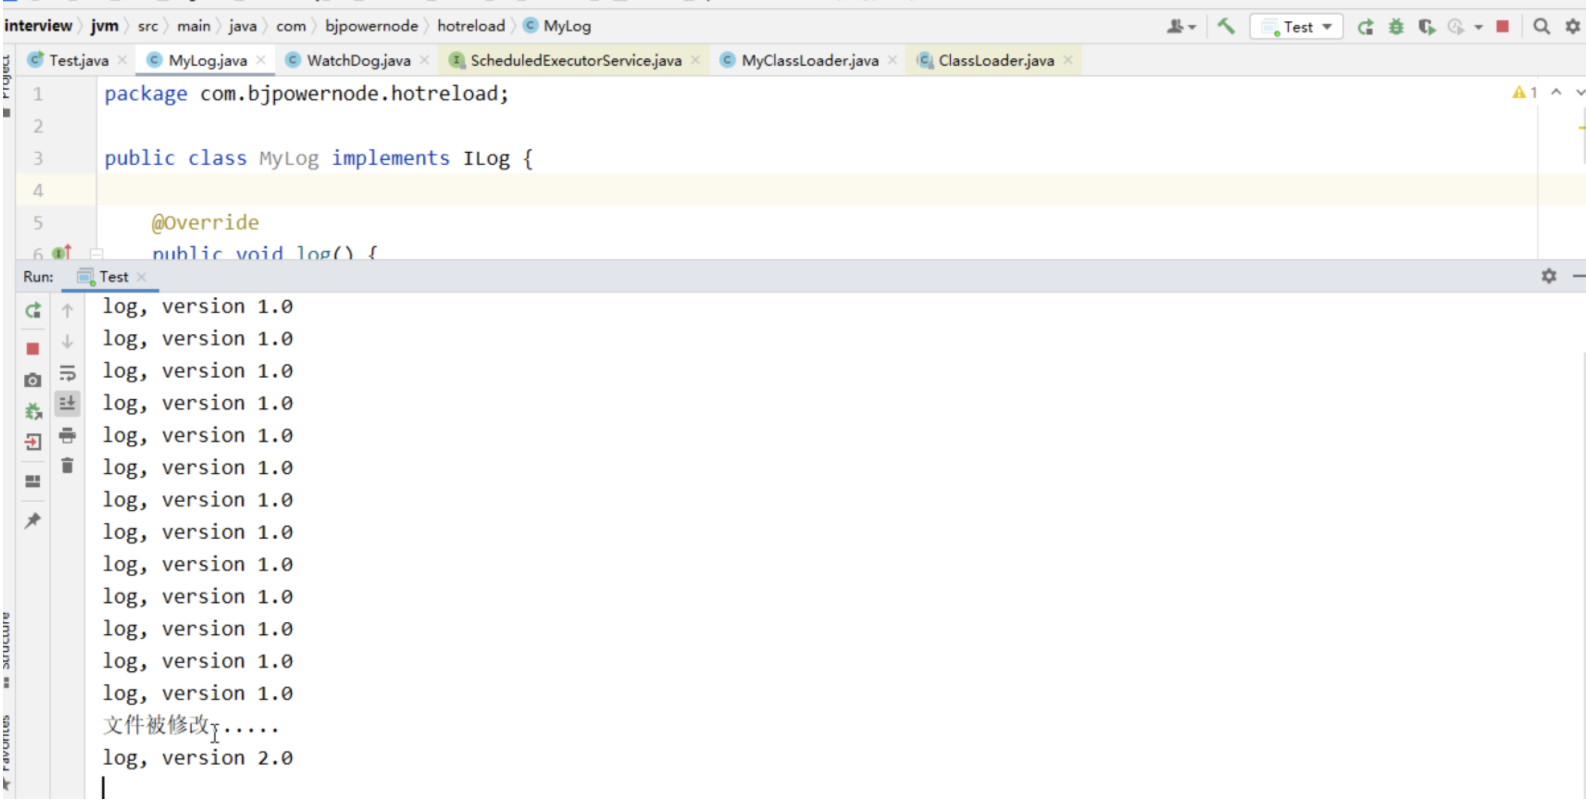This screenshot has width=1586, height=808.
Task: Switch to ScheduledExecutorService.java tab
Action: tap(576, 60)
